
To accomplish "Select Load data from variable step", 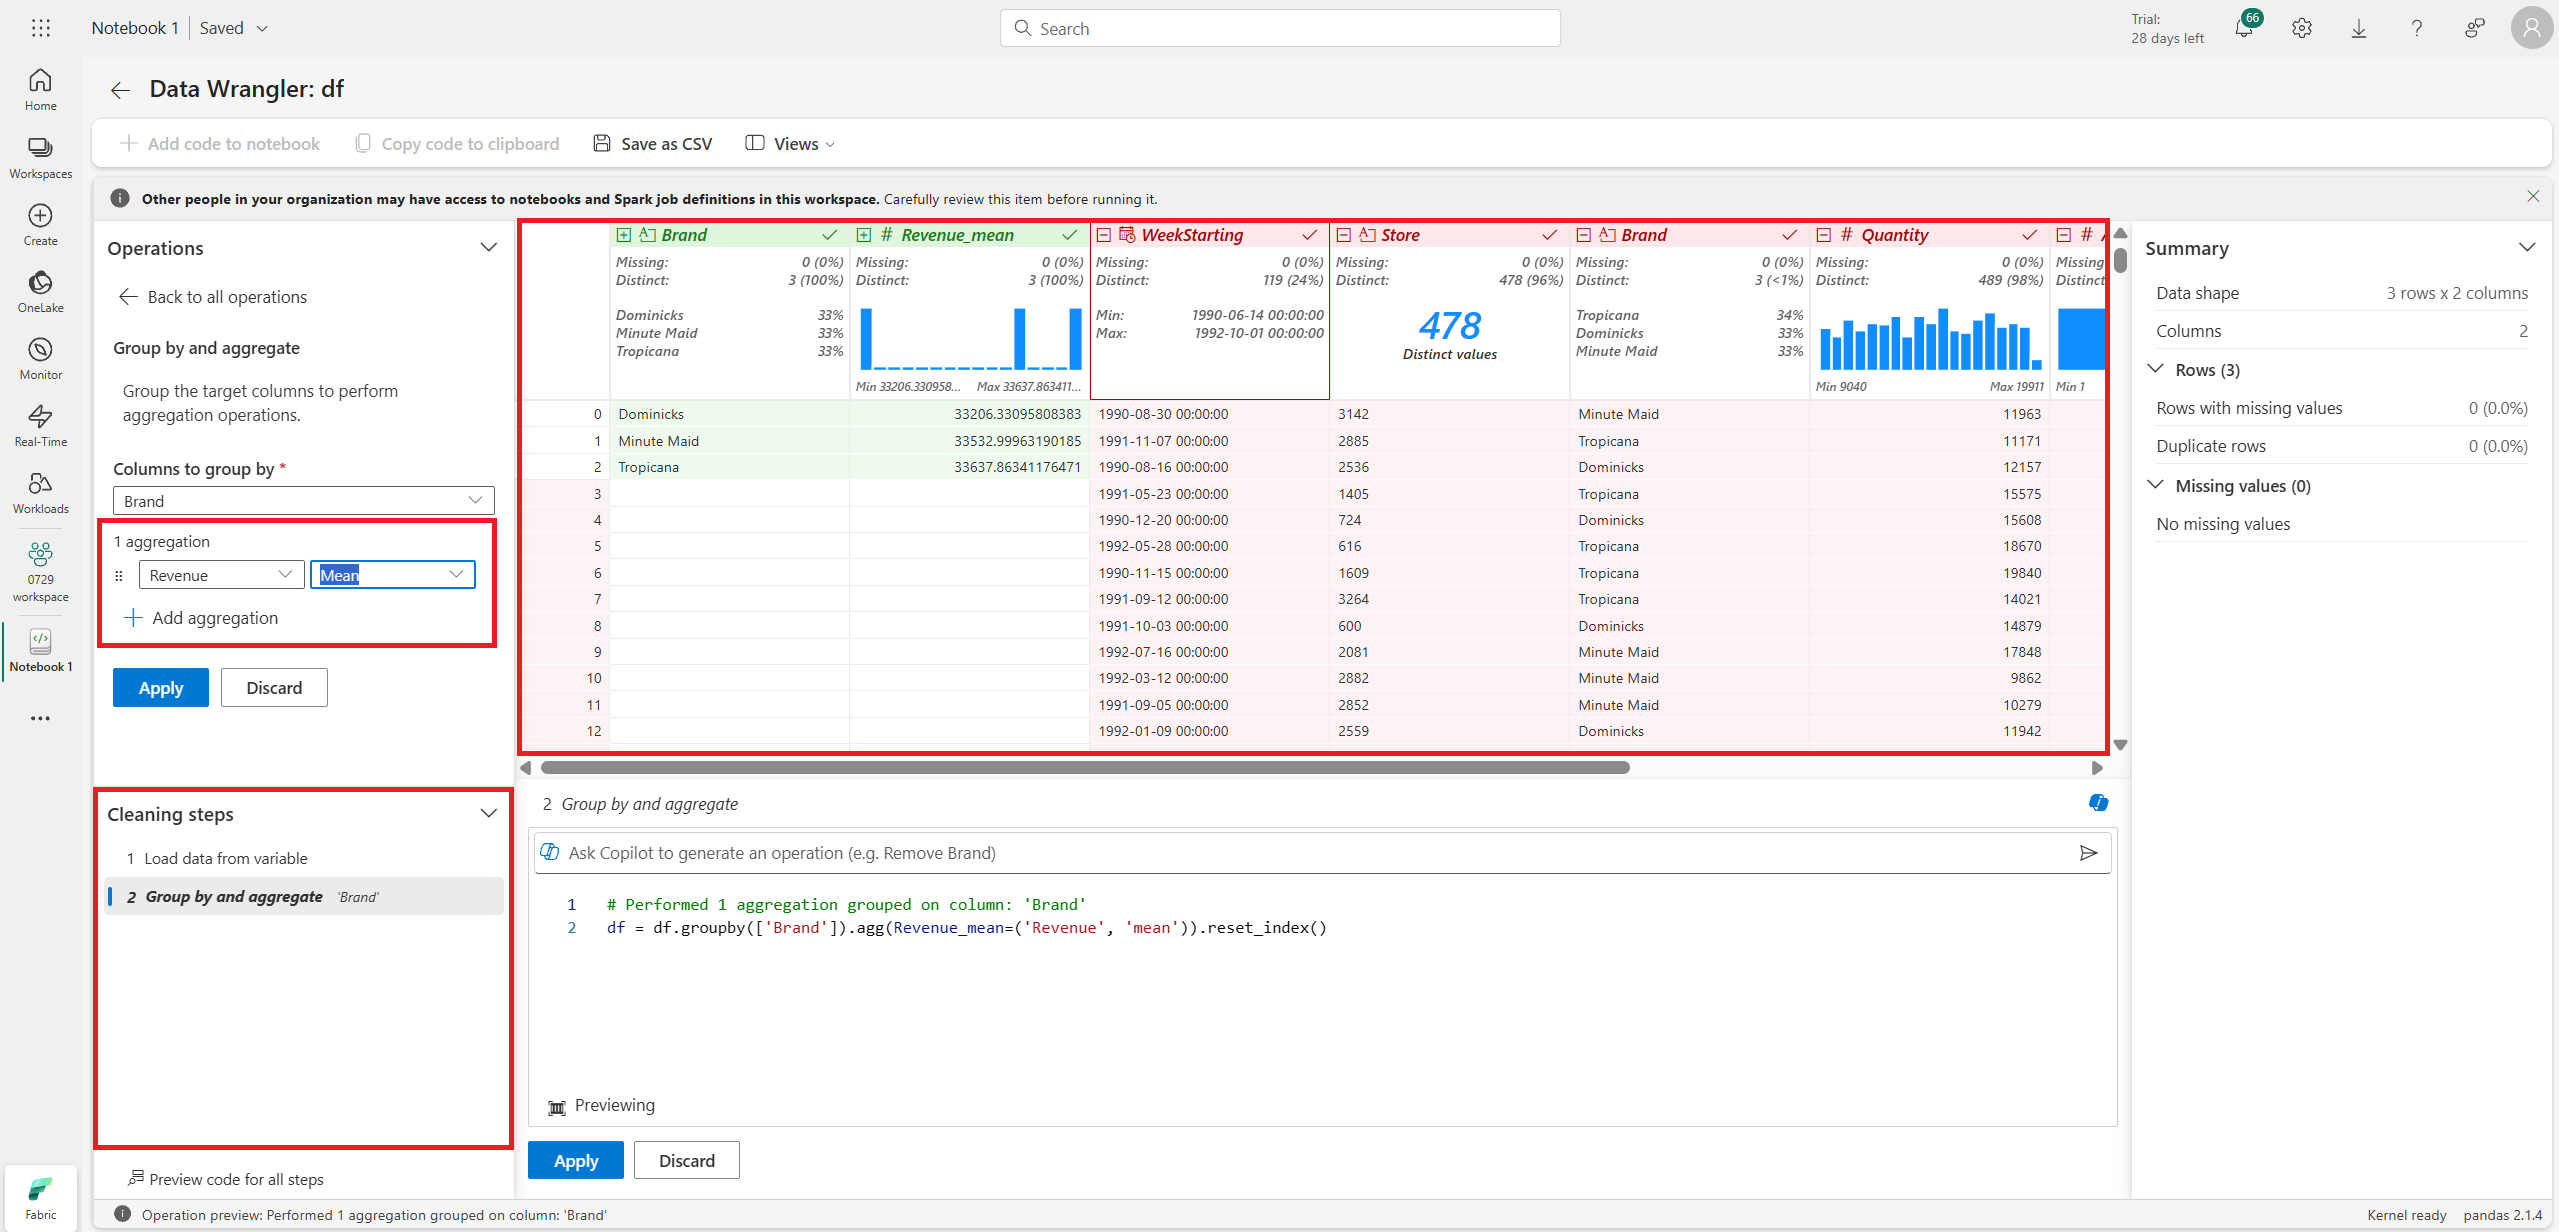I will 225,858.
